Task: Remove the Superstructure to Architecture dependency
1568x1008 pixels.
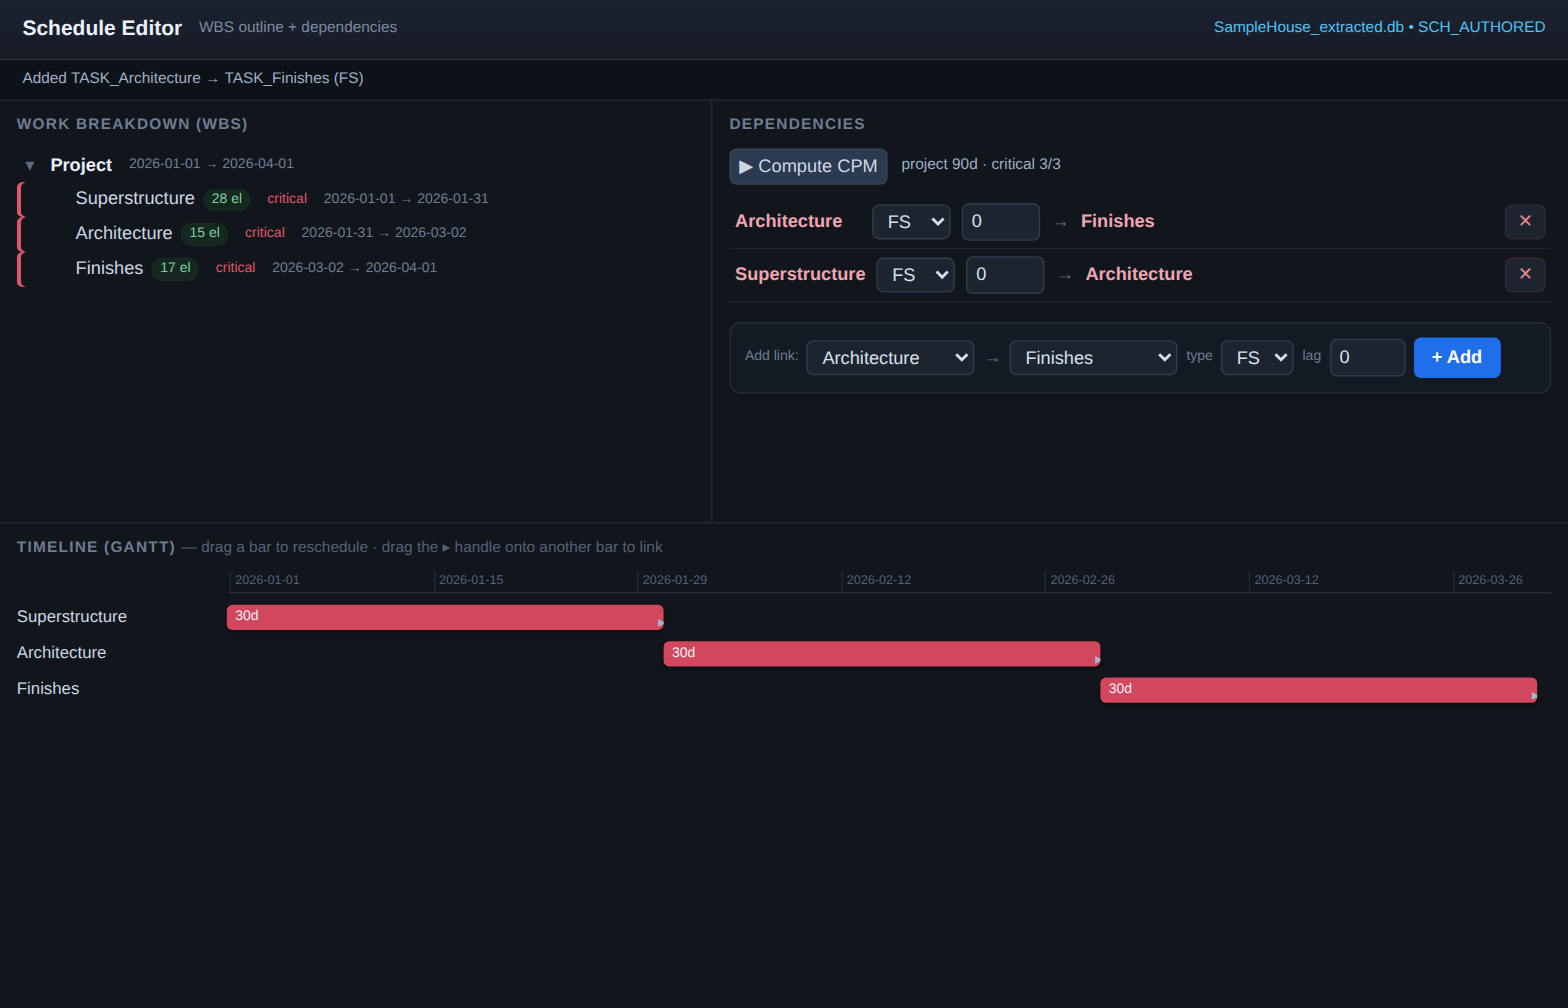Action: 1525,274
